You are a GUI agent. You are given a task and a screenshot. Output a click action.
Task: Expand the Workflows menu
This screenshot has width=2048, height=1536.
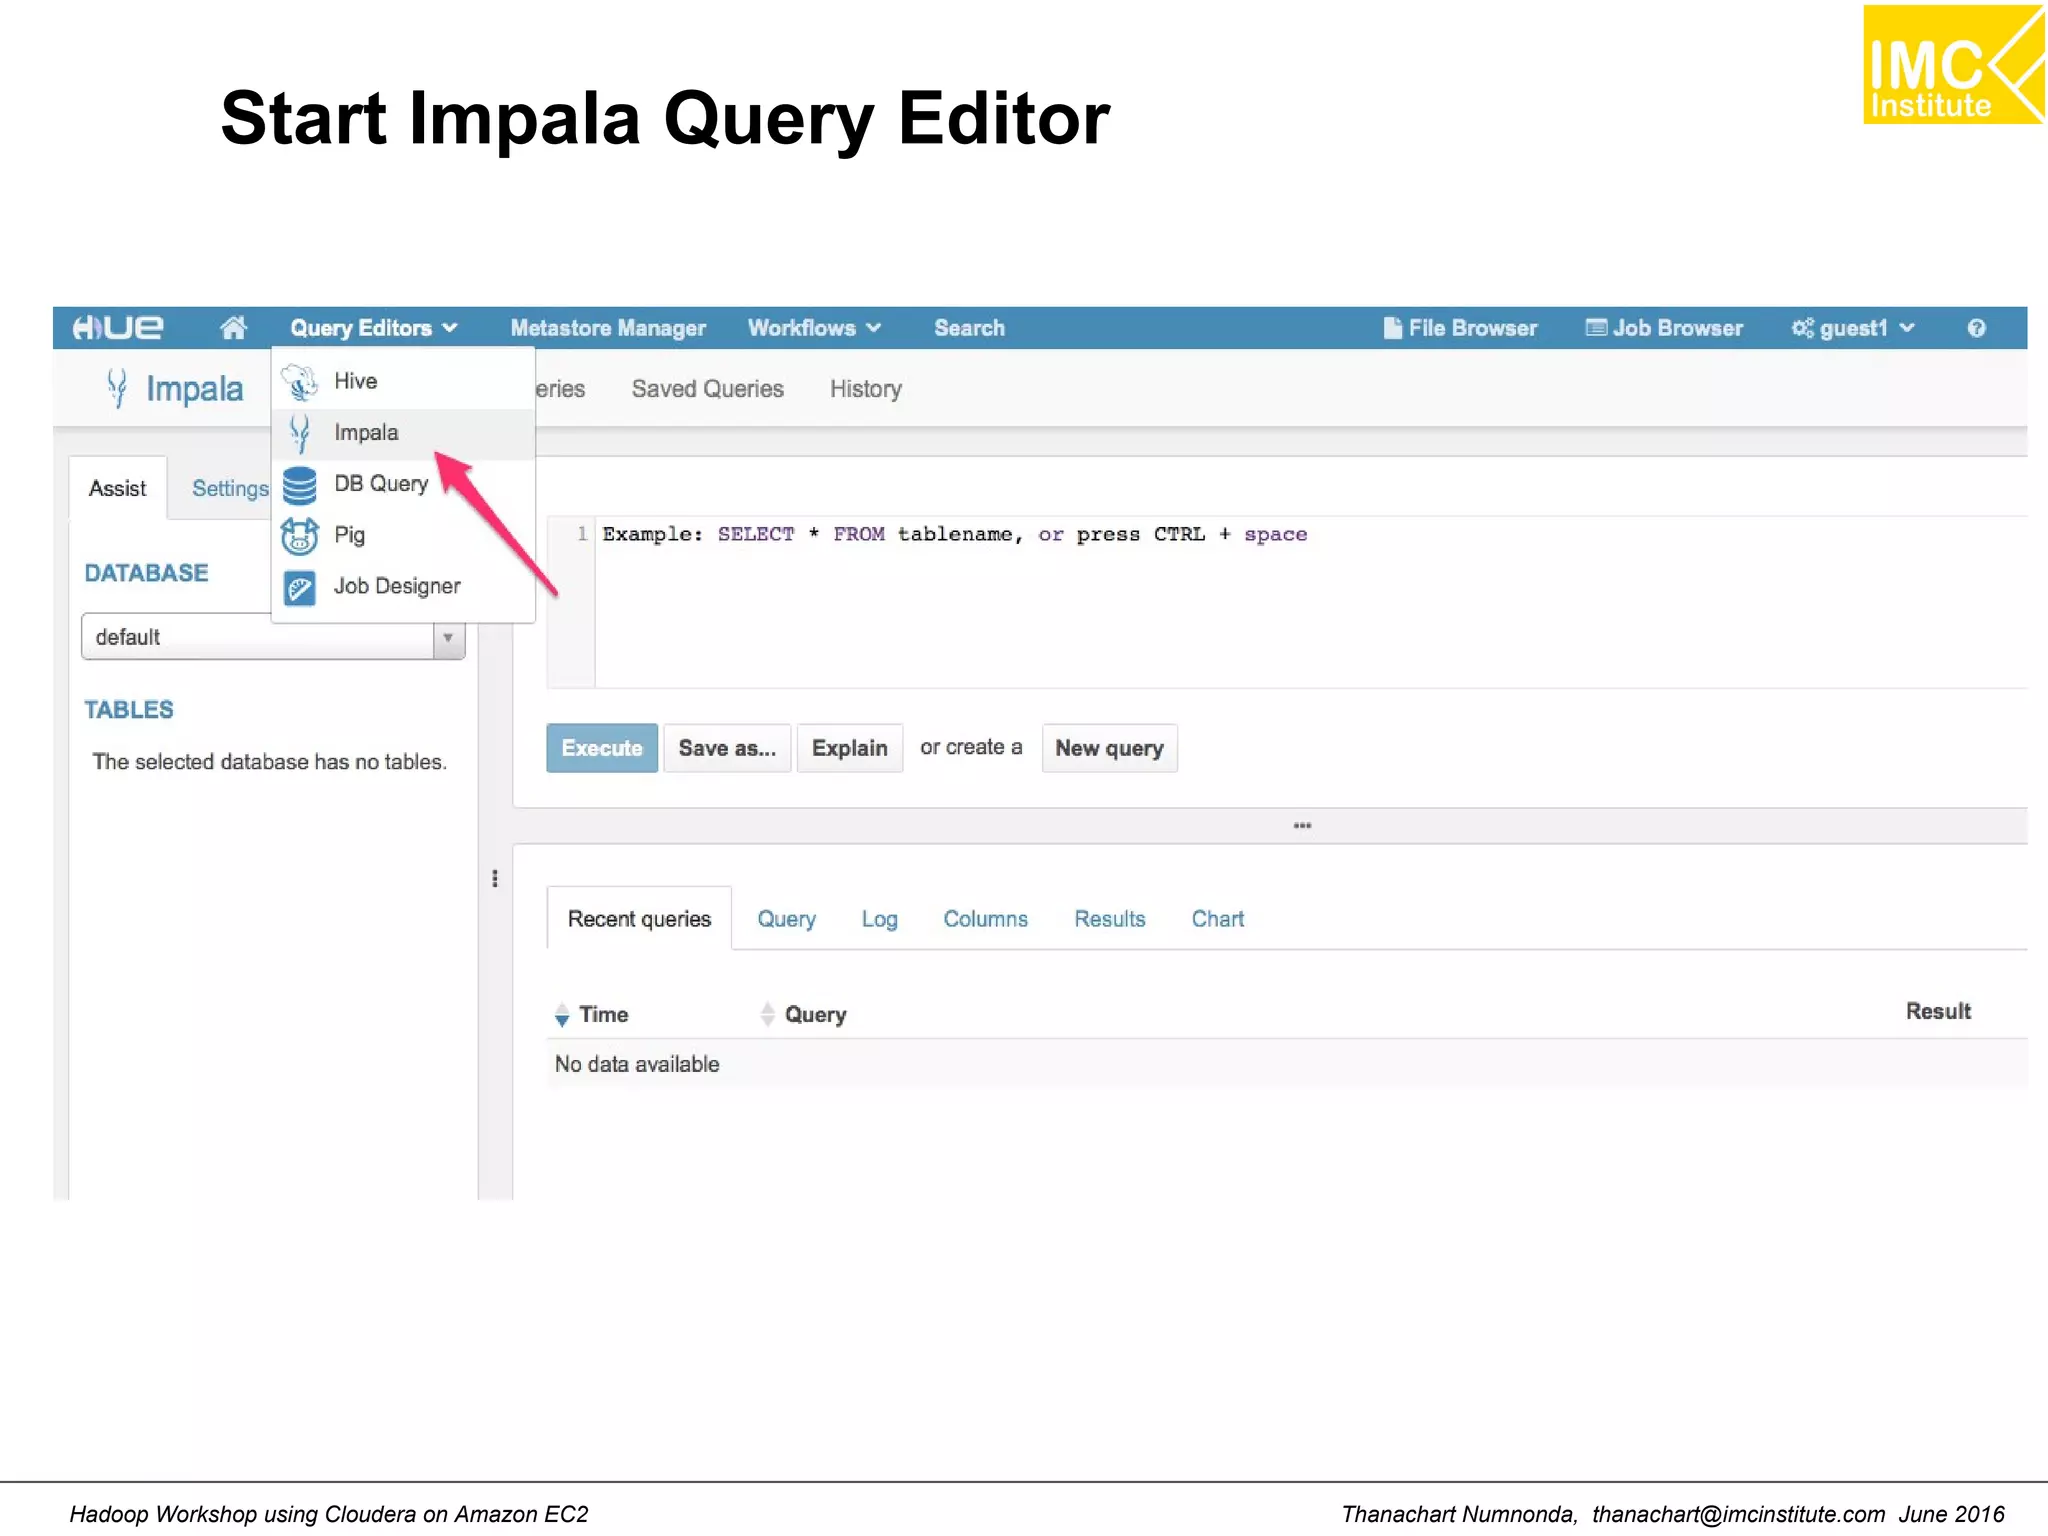(814, 328)
